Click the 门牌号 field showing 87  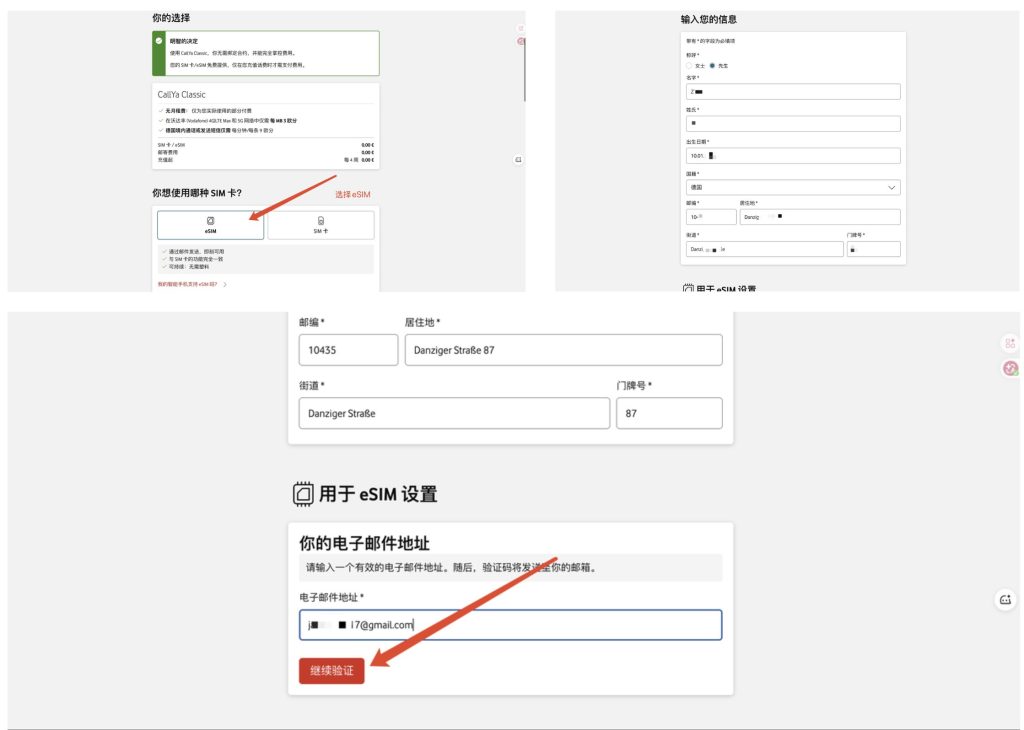click(670, 412)
